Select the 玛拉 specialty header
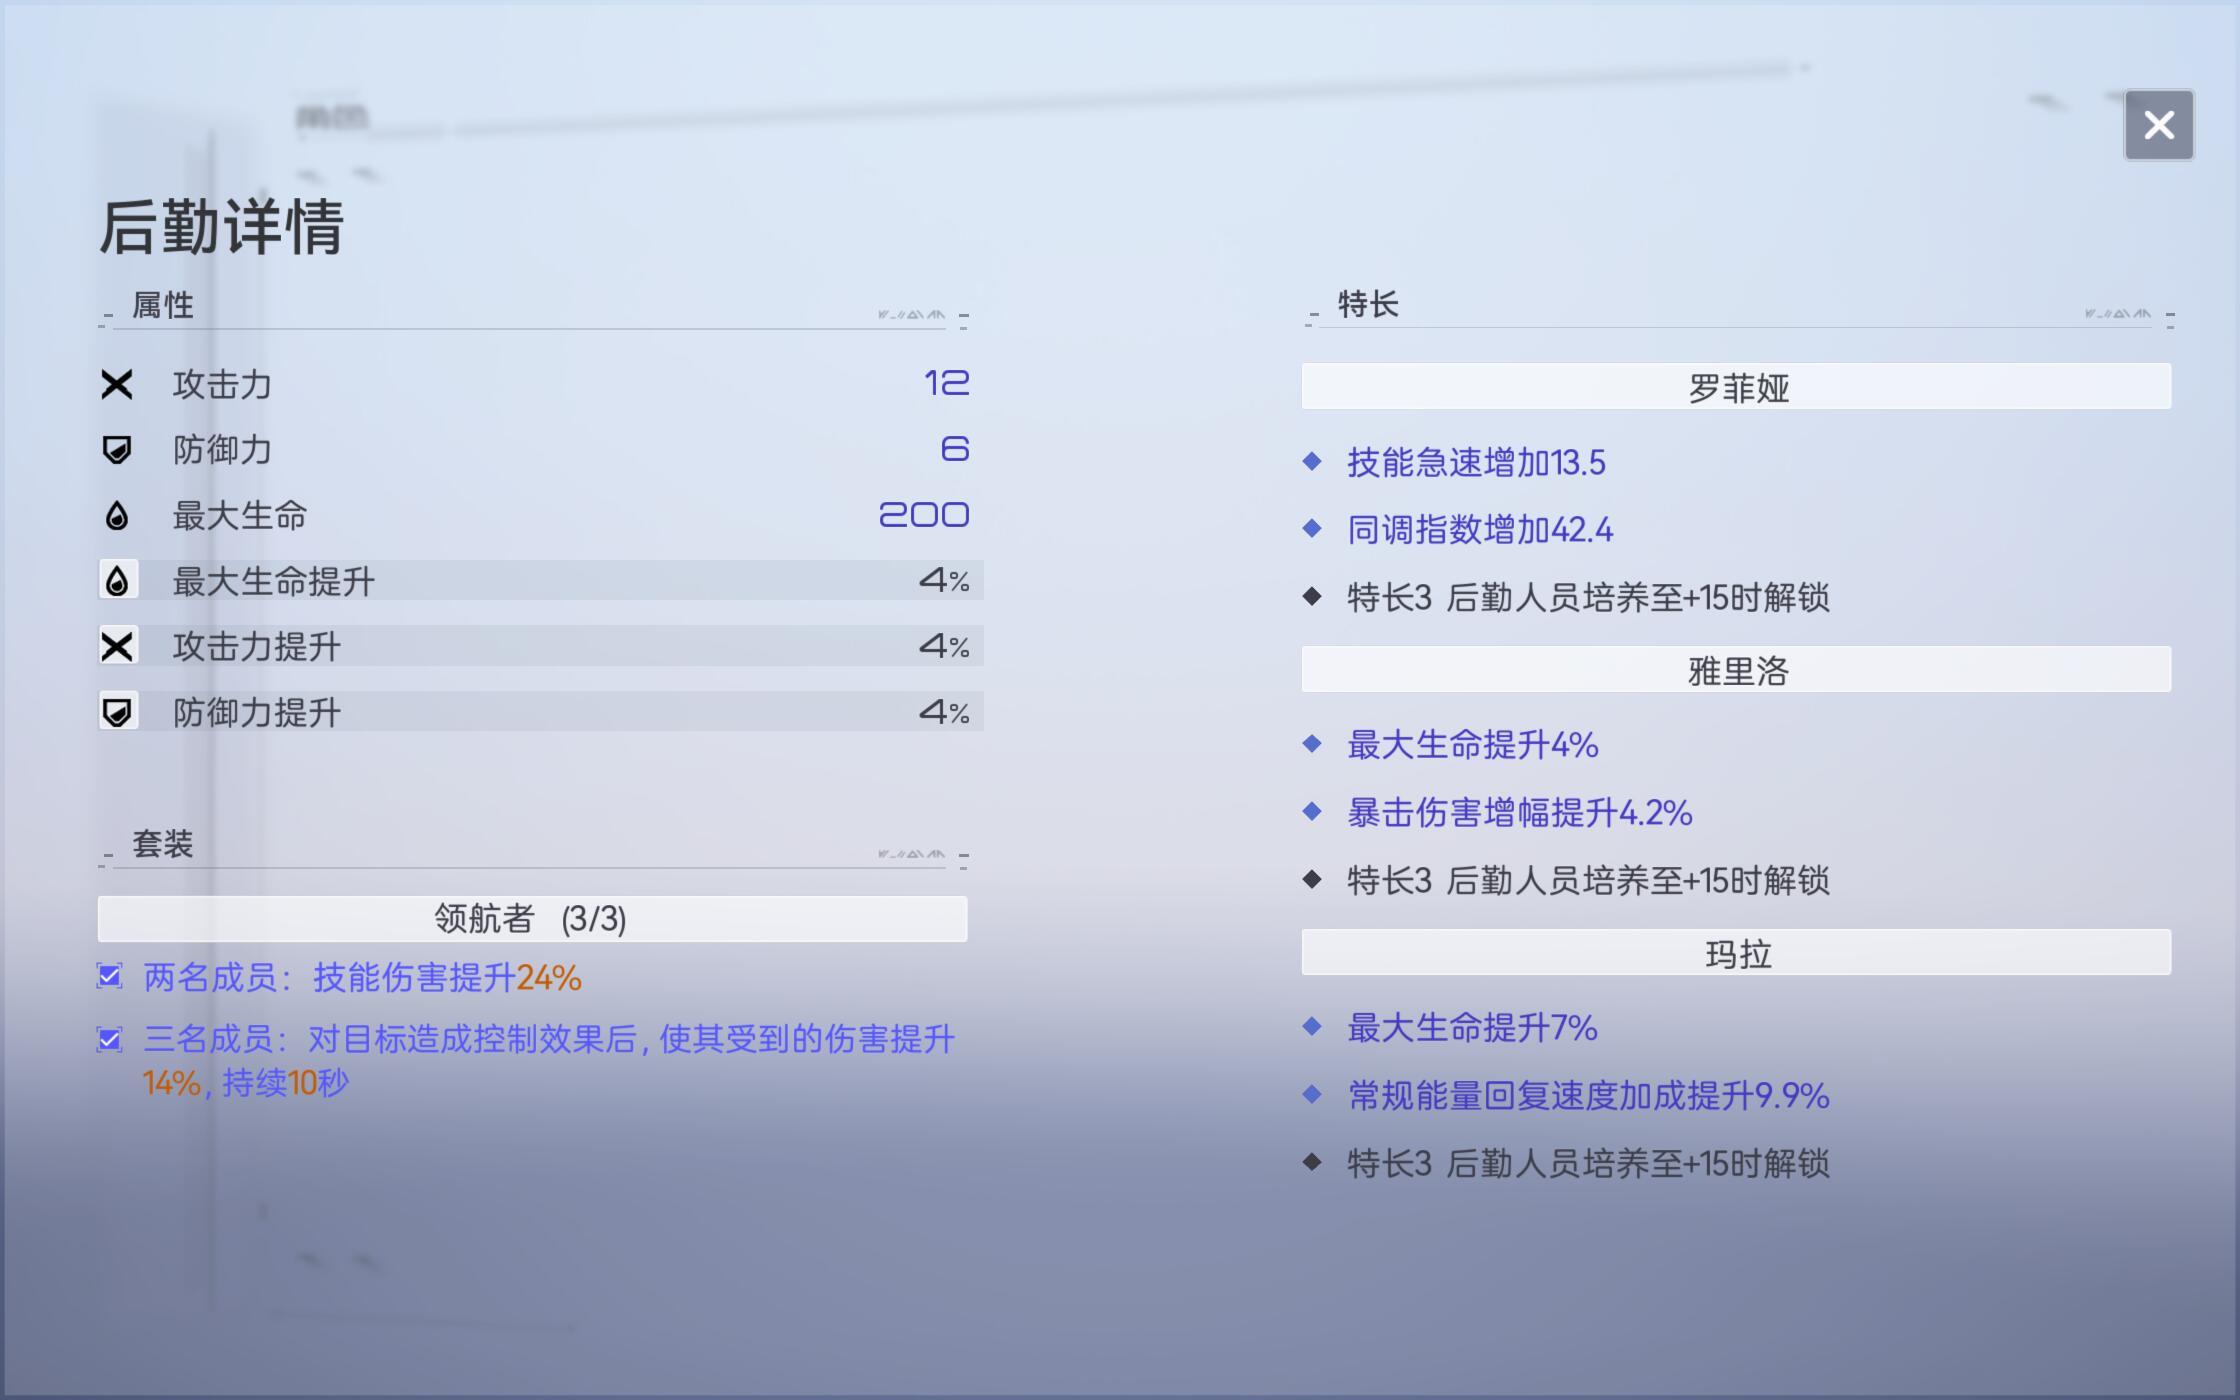The height and width of the screenshot is (1400, 2240). pyautogui.click(x=1736, y=952)
